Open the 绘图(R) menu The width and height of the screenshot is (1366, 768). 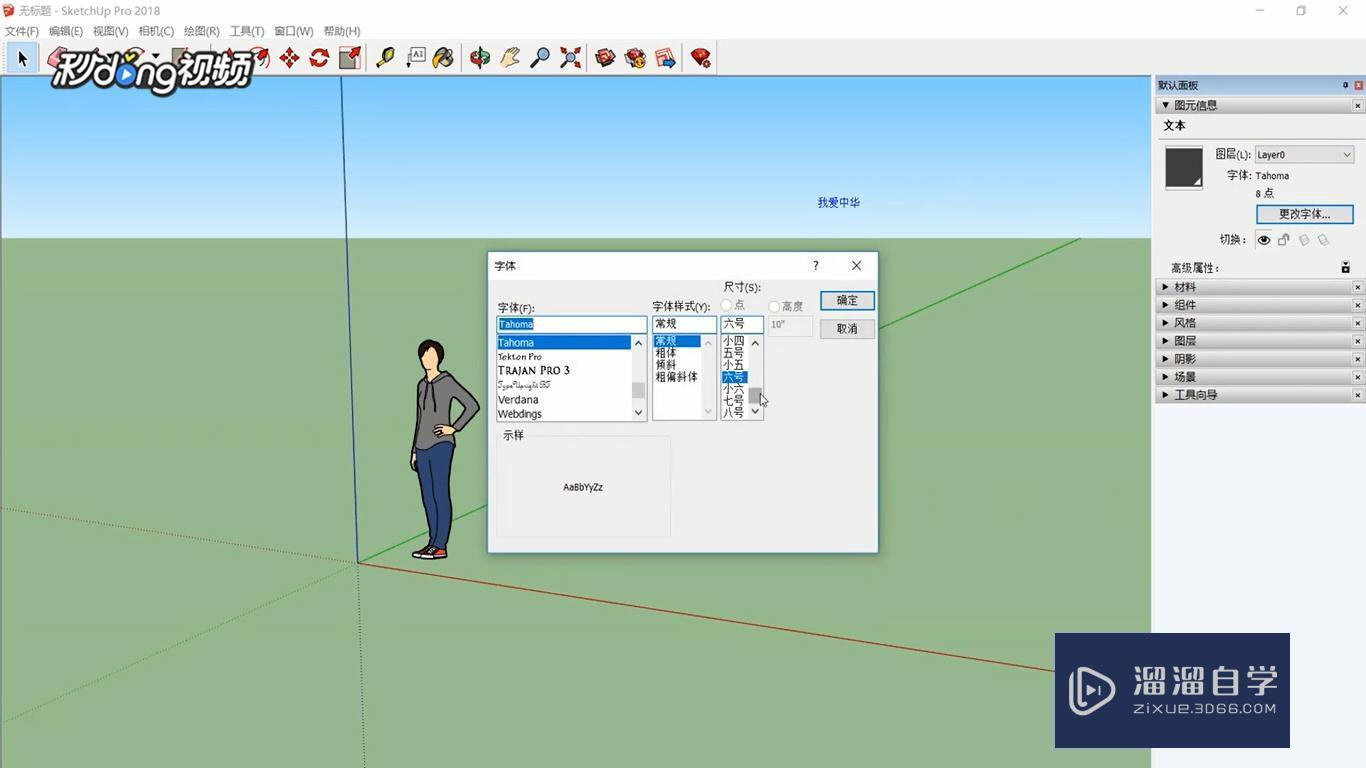201,31
